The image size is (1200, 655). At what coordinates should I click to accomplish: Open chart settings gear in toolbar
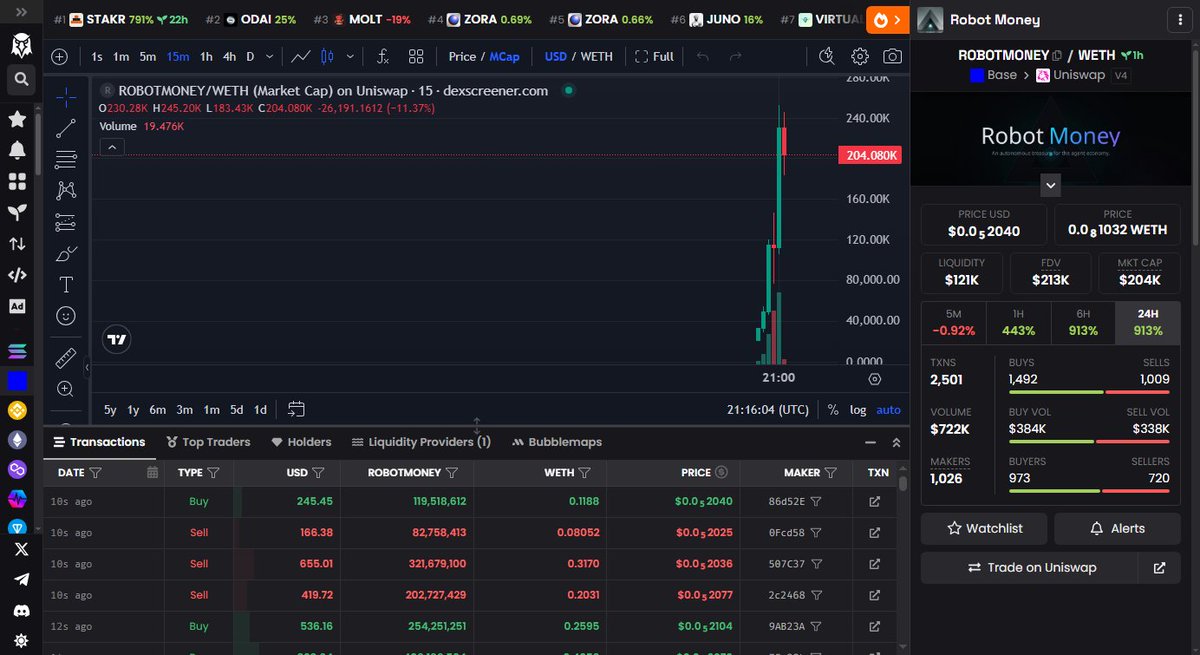click(860, 57)
